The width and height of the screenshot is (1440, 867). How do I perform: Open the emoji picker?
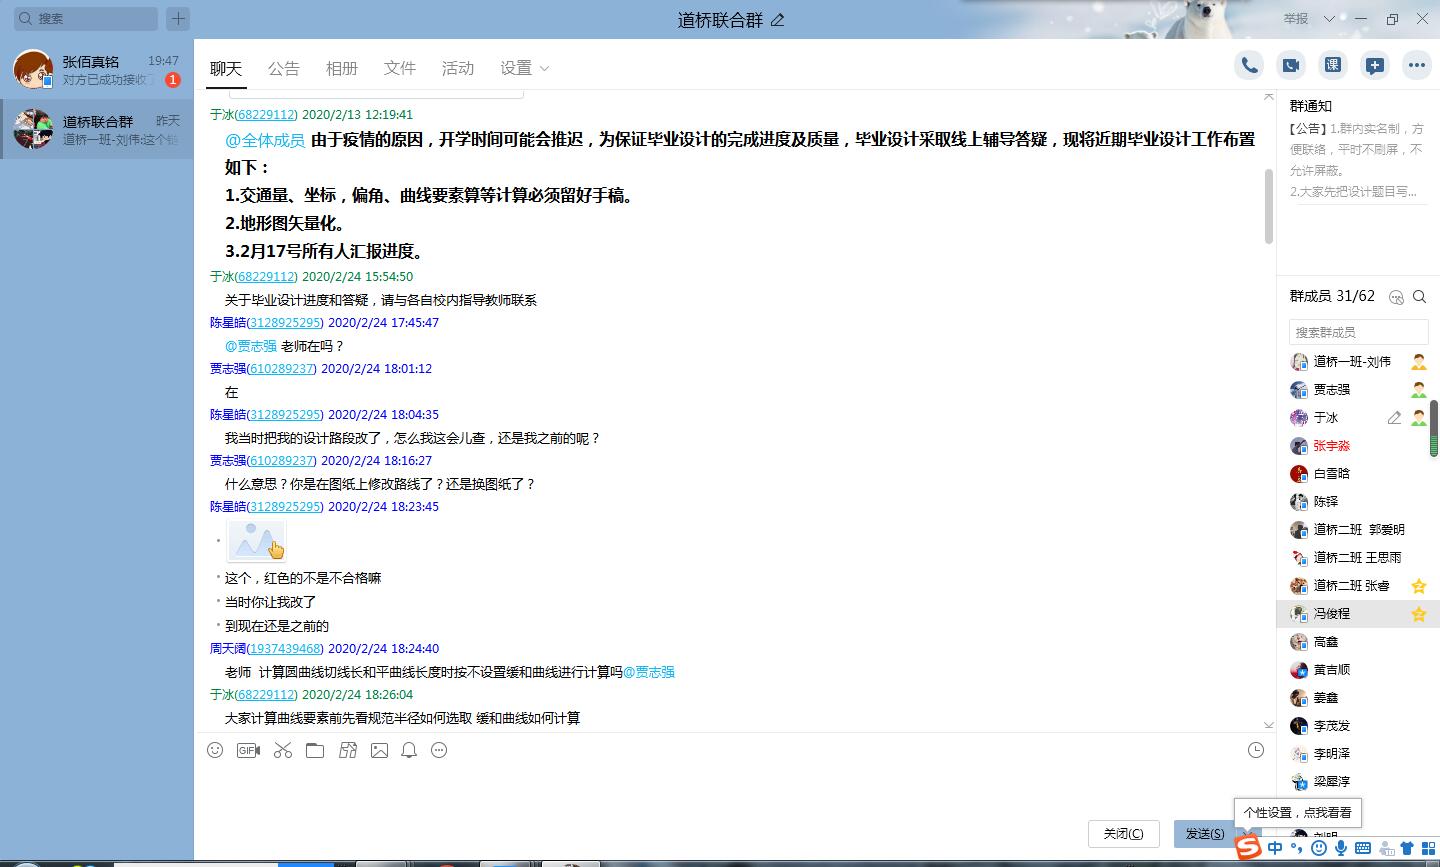(x=215, y=750)
